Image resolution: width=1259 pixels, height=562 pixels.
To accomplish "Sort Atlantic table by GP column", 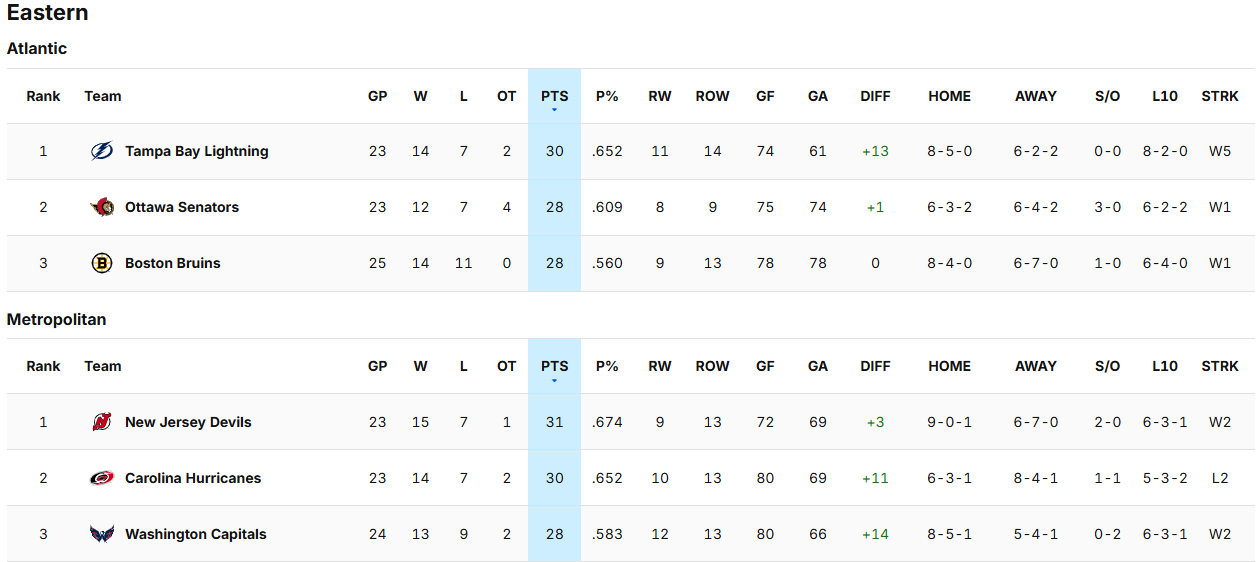I will 377,97.
